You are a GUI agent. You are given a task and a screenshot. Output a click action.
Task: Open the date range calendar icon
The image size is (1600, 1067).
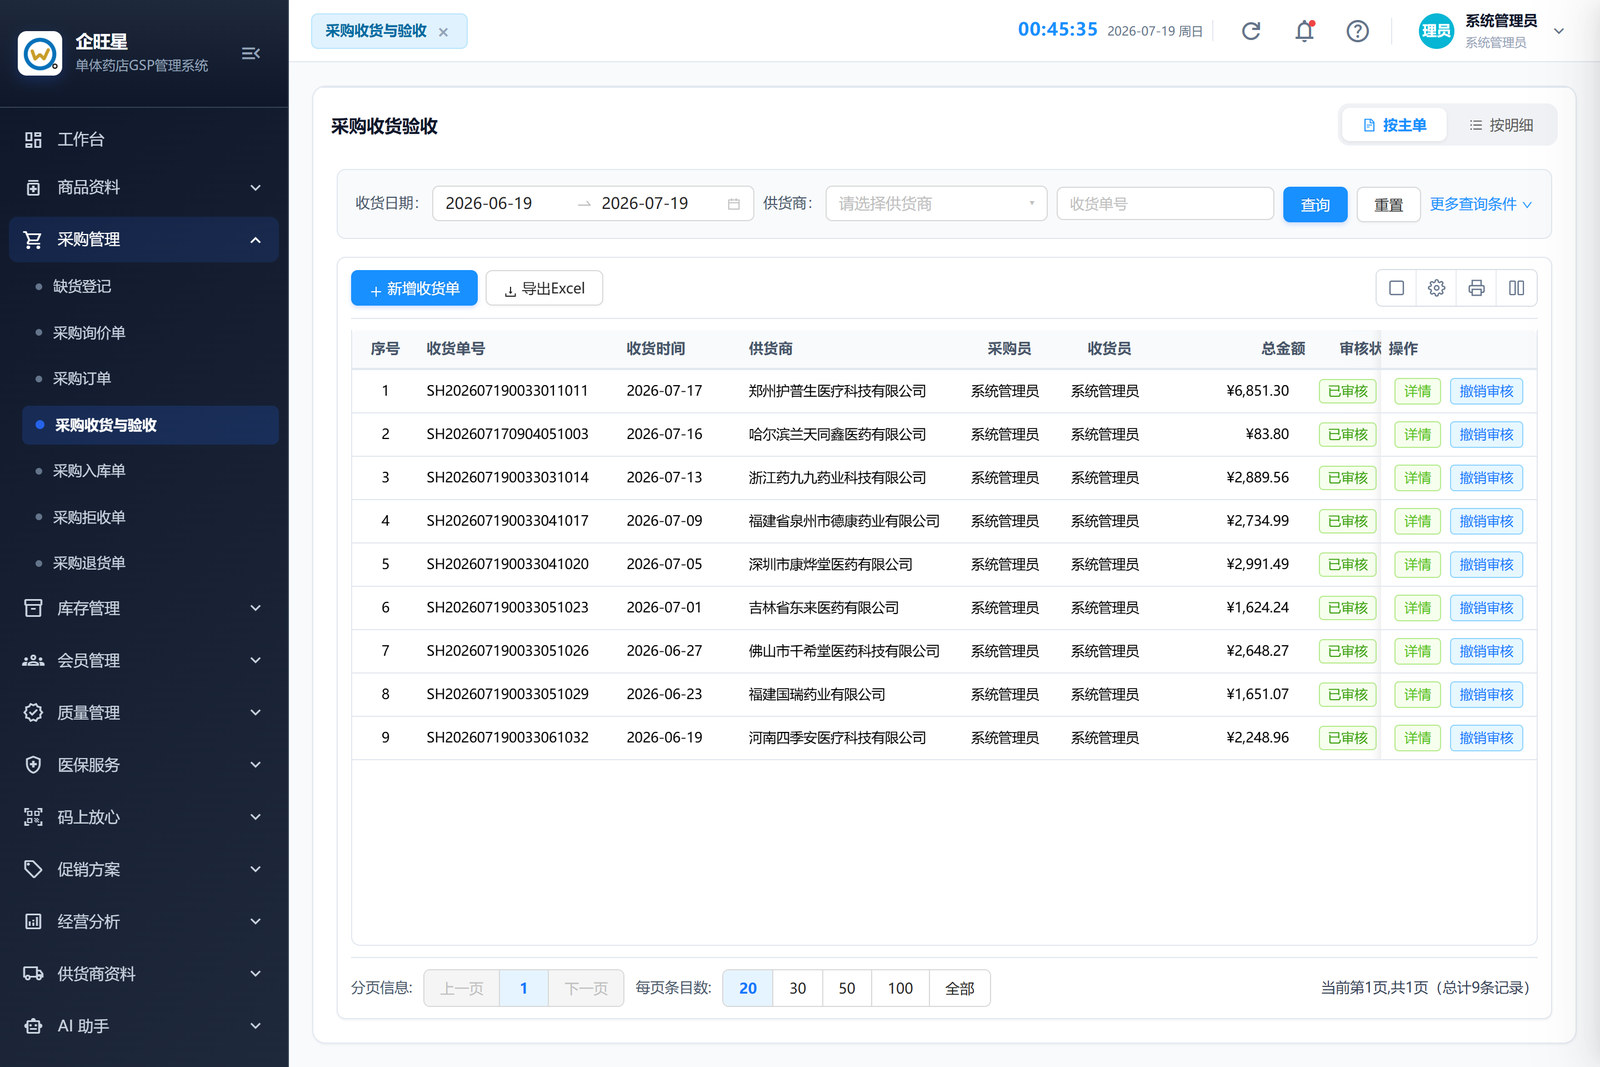[734, 204]
